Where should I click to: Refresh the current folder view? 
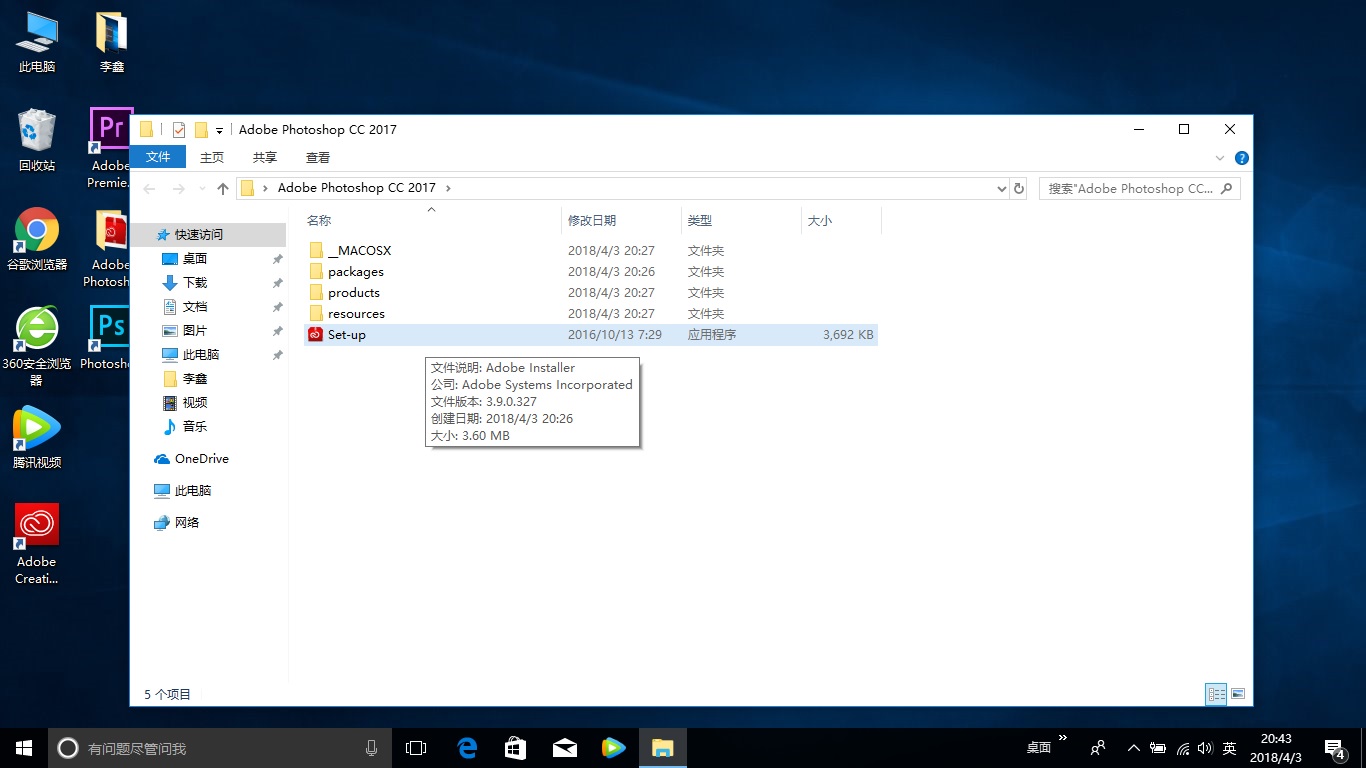click(x=1019, y=188)
